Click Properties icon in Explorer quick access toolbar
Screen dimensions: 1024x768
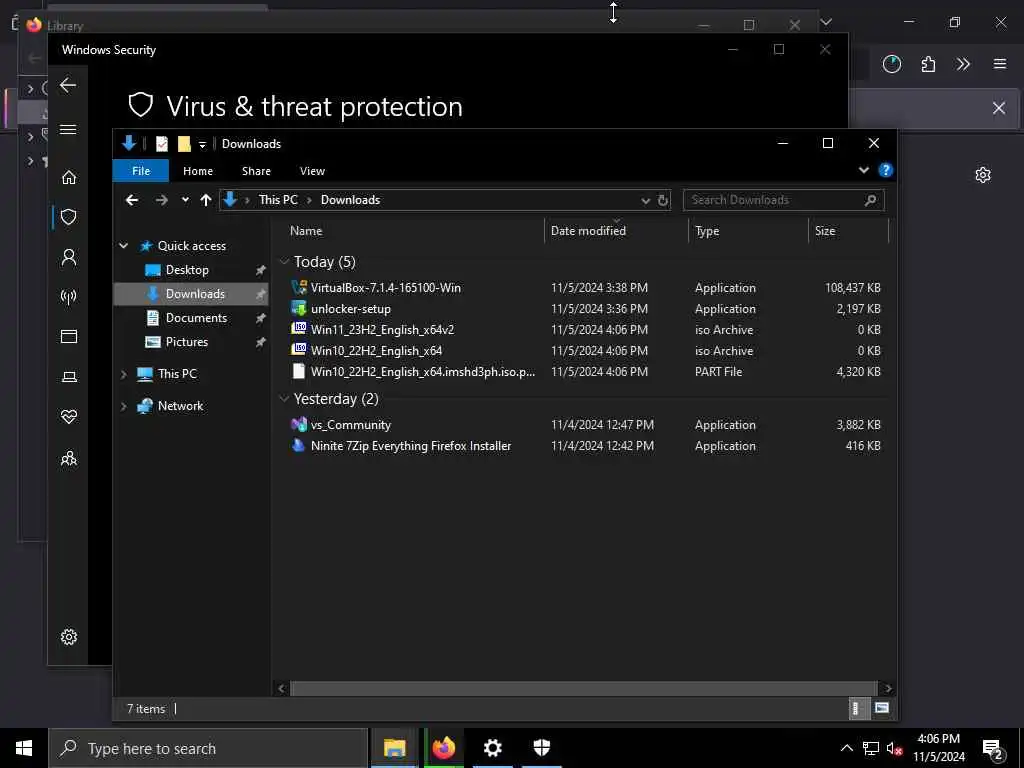[162, 144]
